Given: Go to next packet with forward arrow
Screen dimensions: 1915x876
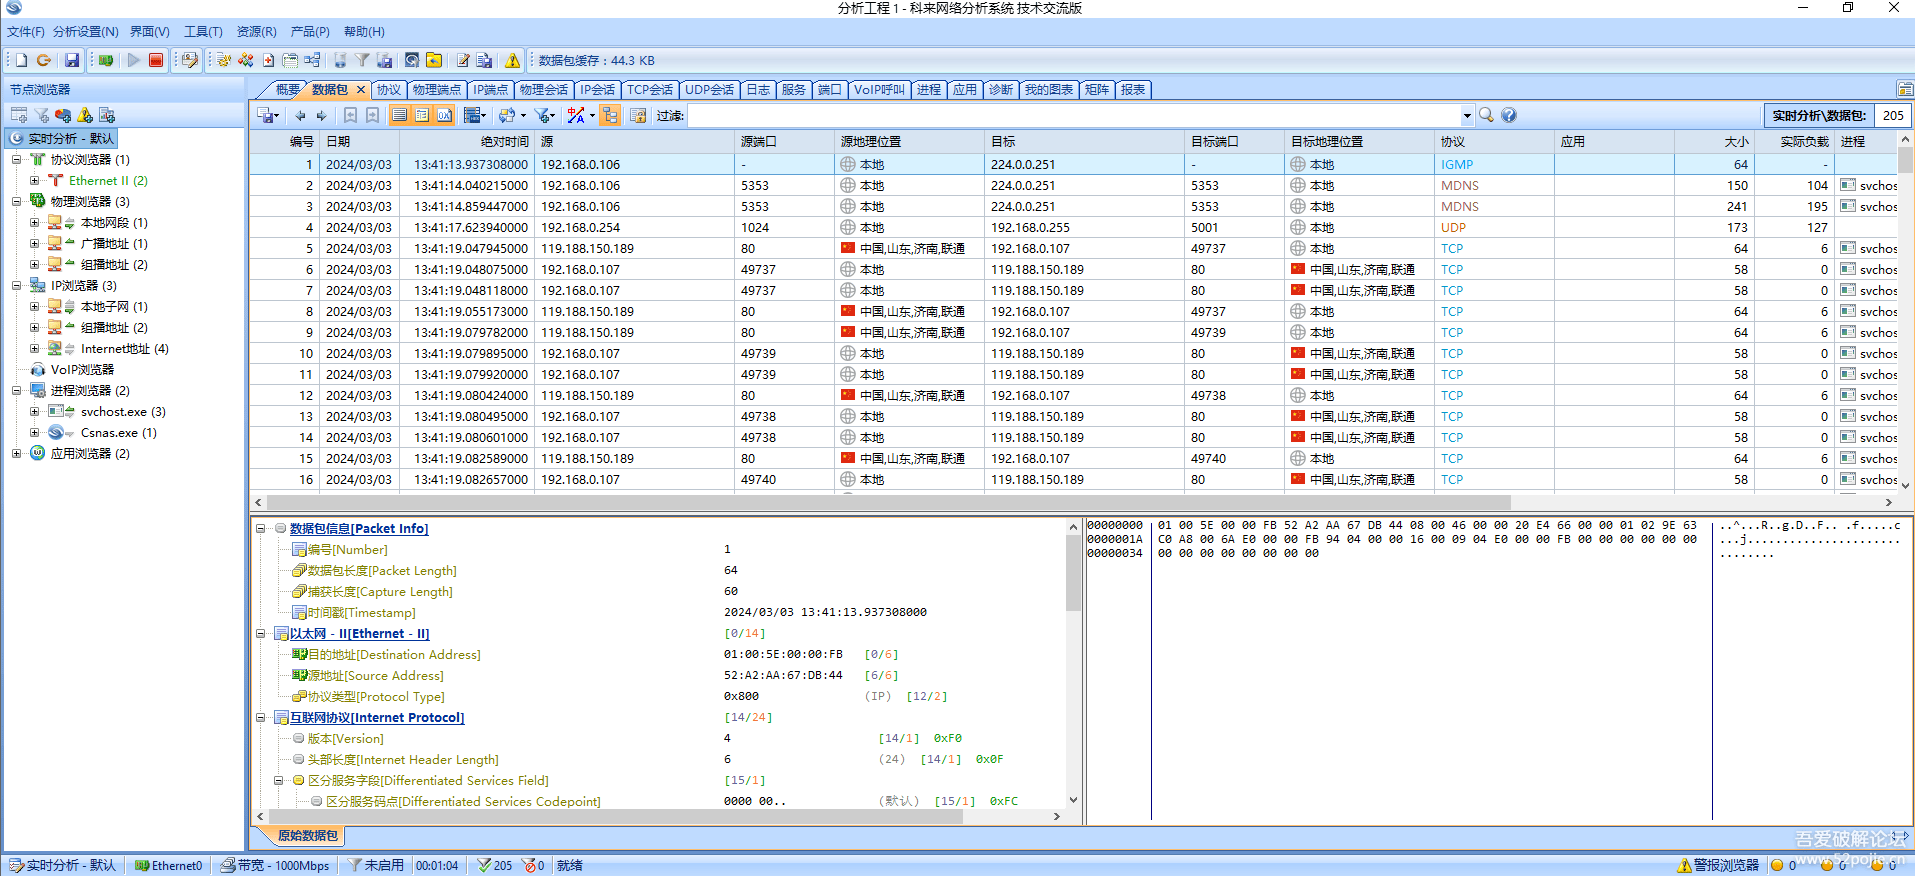Looking at the screenshot, I should point(321,115).
